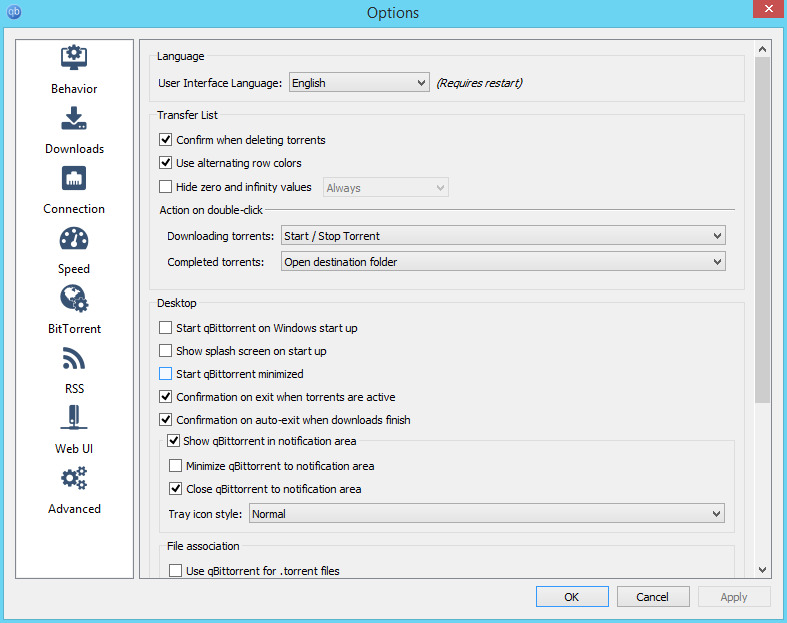
Task: Click the Apply button
Action: 734,596
